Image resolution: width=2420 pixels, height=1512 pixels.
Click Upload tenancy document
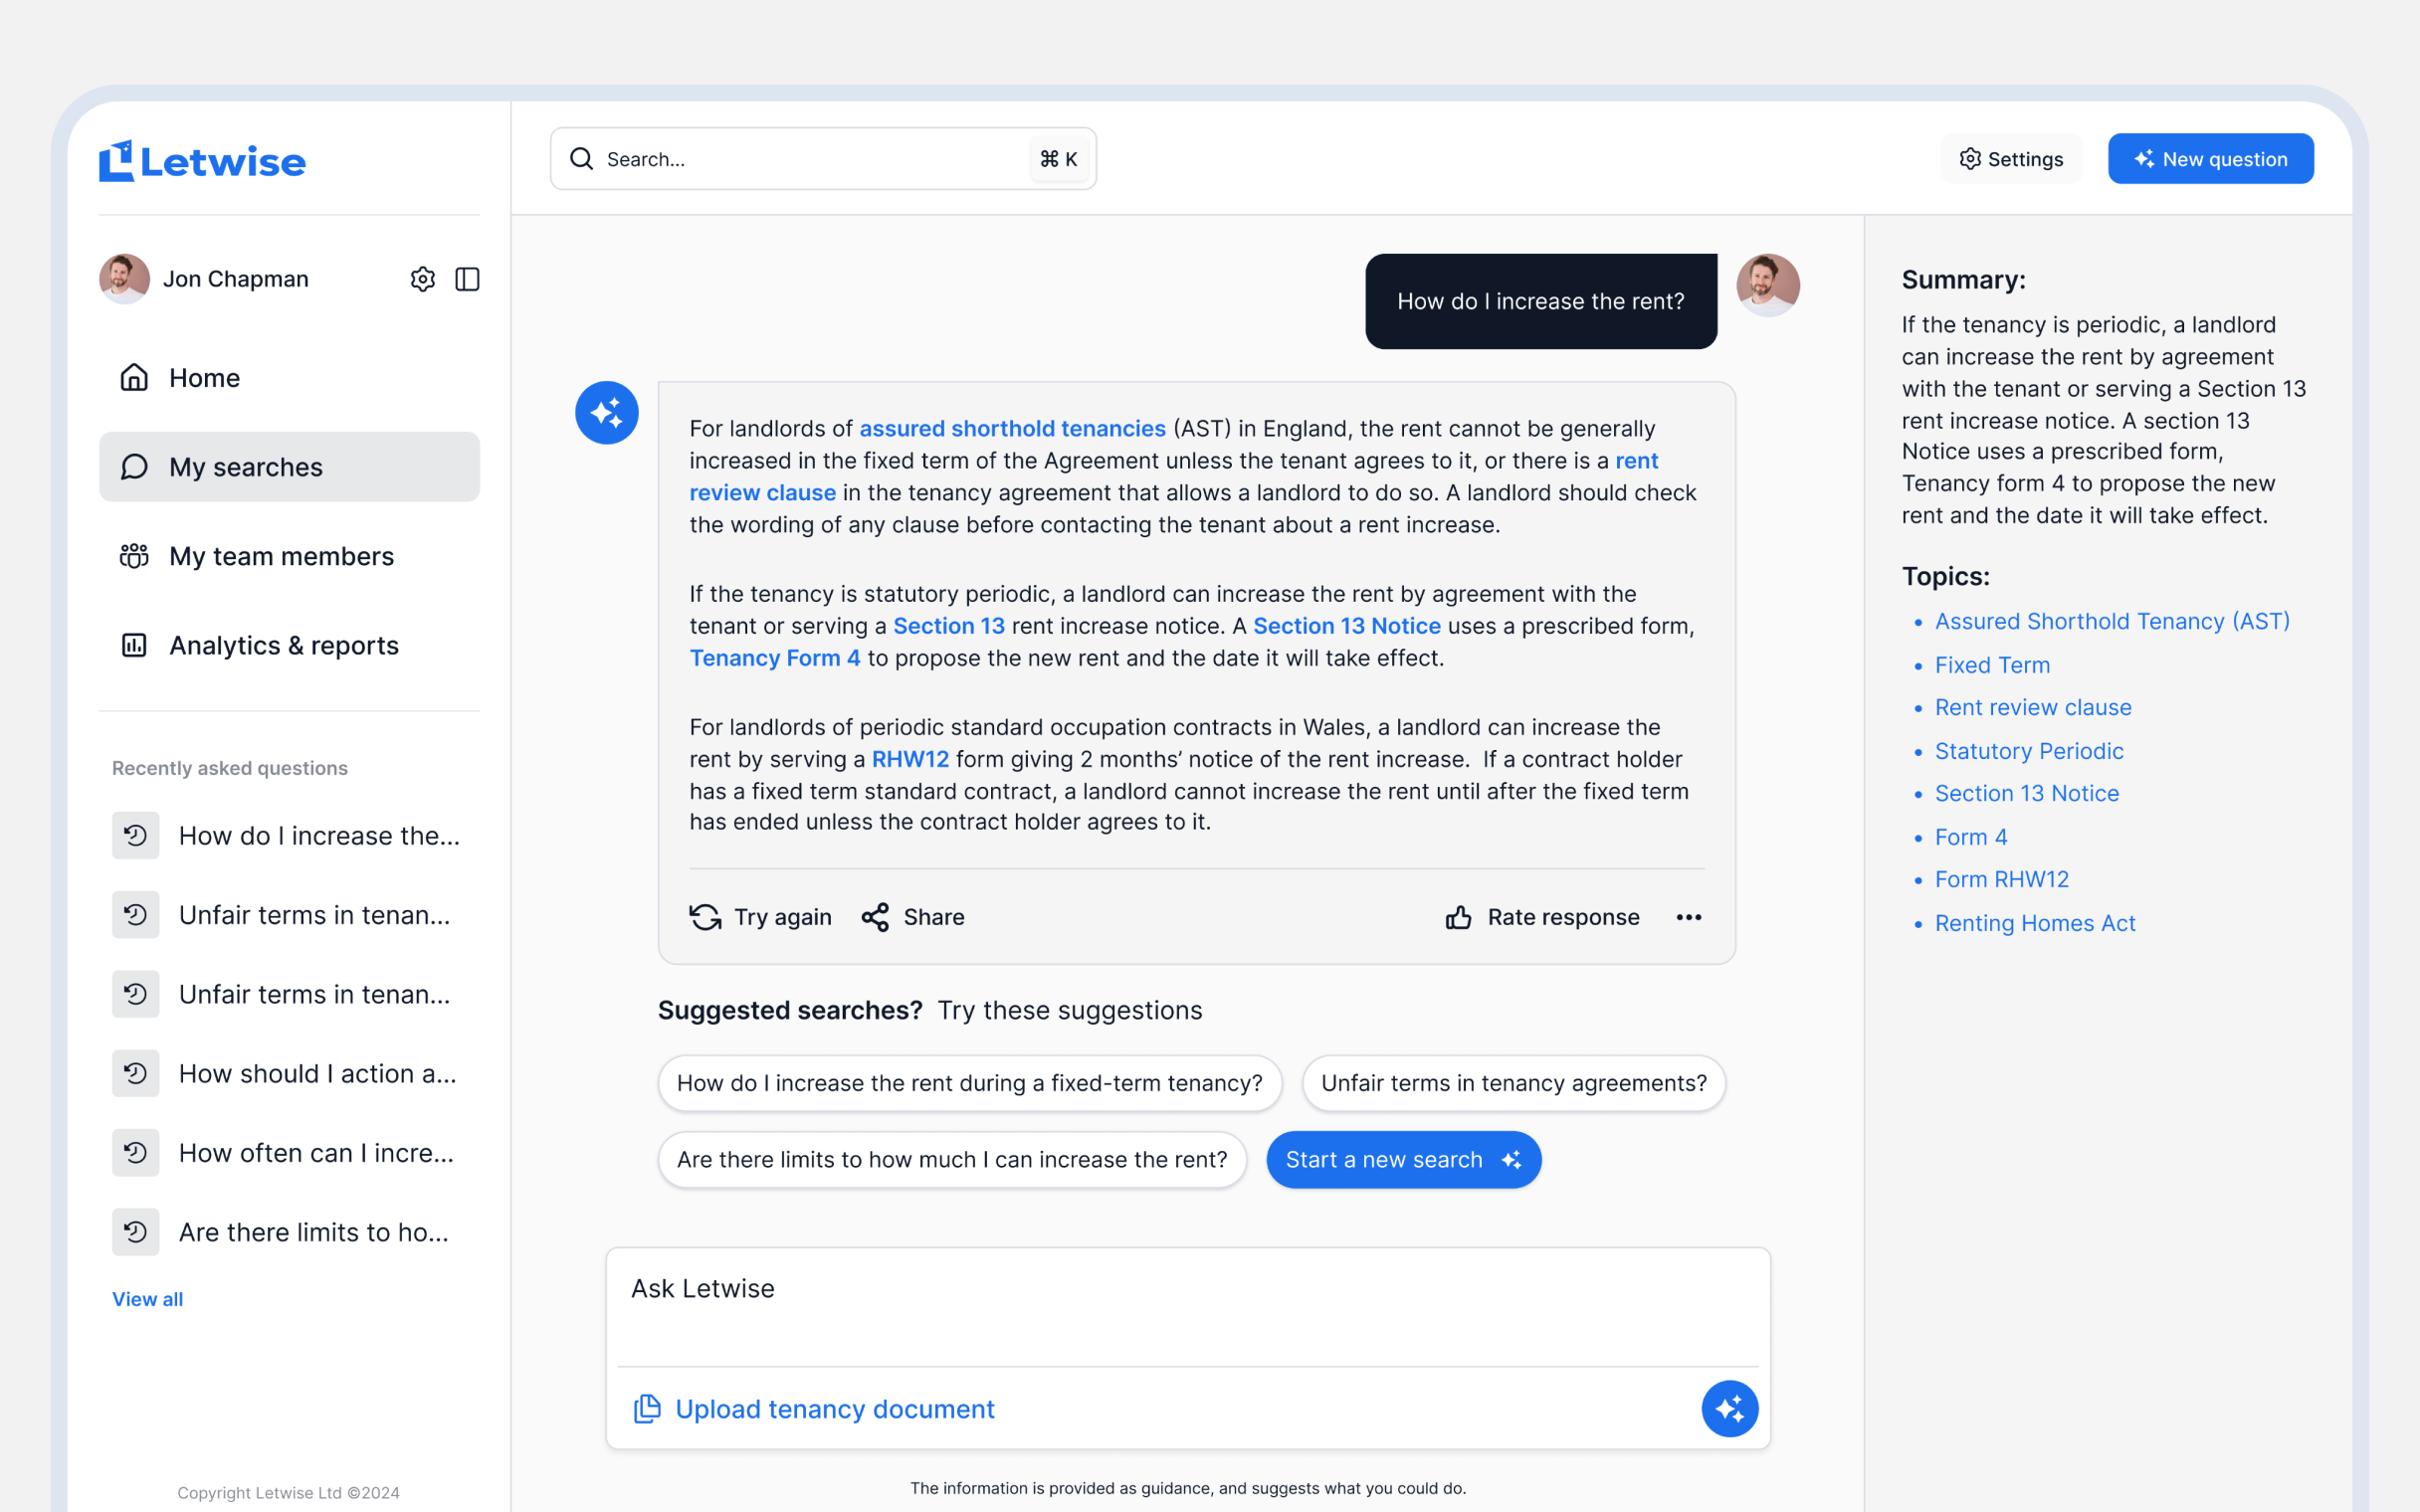pyautogui.click(x=814, y=1409)
